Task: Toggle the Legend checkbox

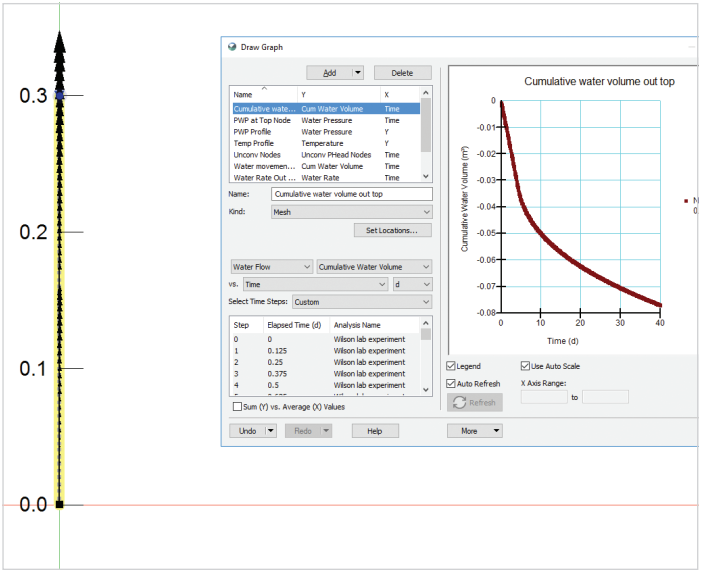Action: [451, 366]
